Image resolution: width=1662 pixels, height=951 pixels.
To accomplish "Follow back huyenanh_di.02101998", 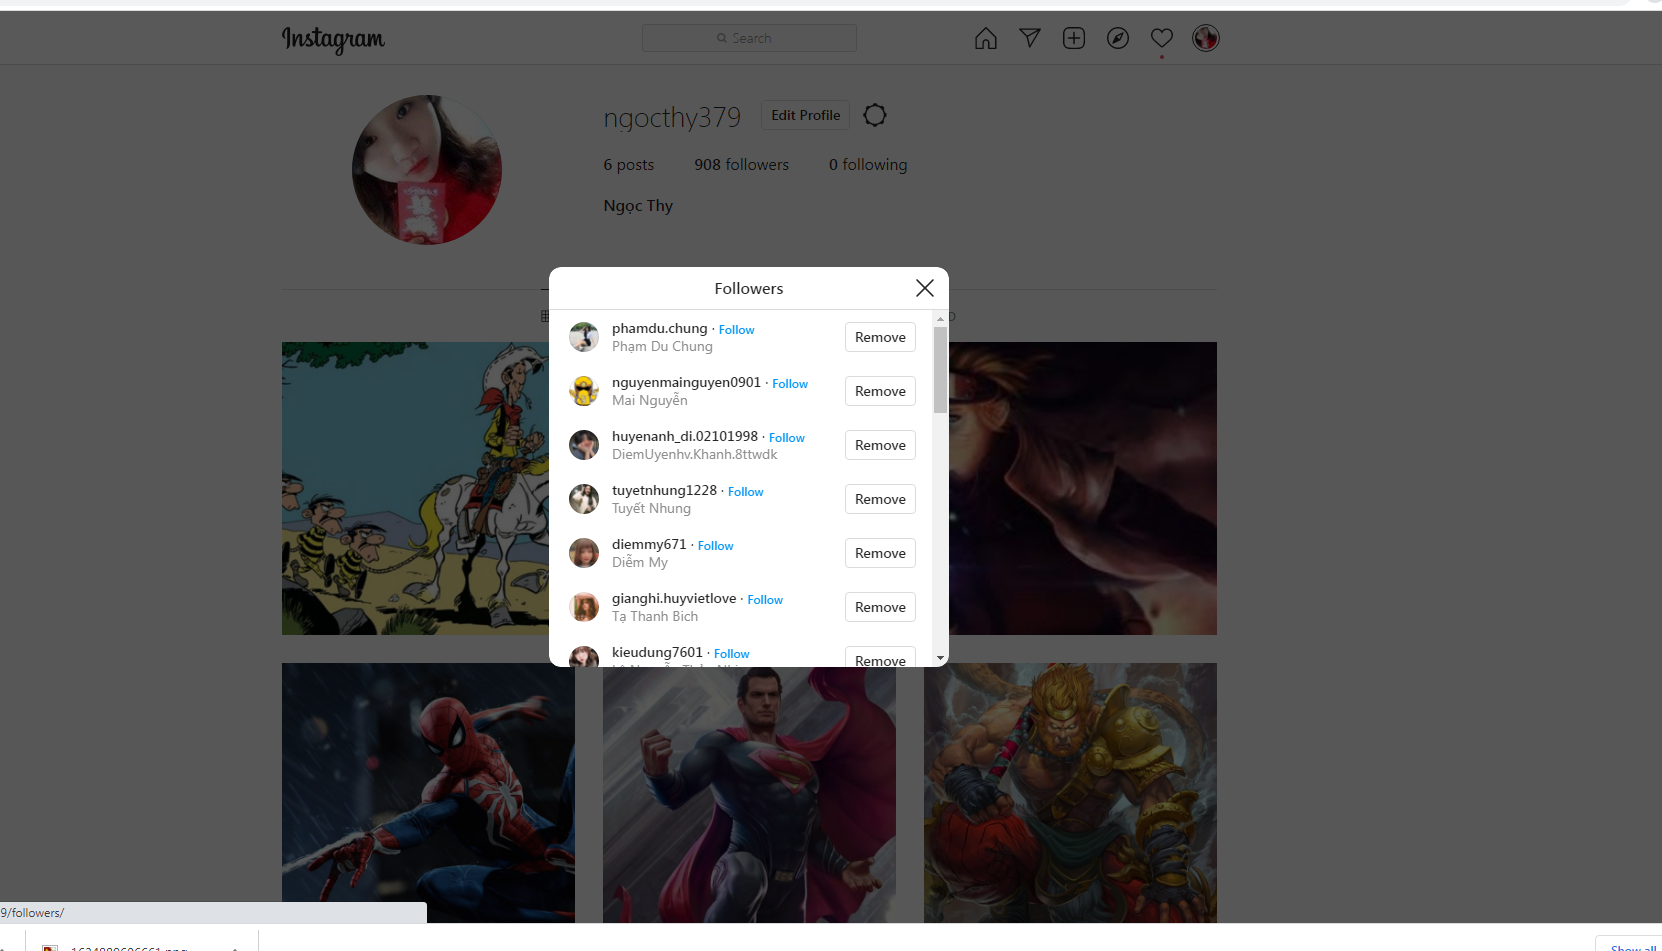I will [x=787, y=438].
